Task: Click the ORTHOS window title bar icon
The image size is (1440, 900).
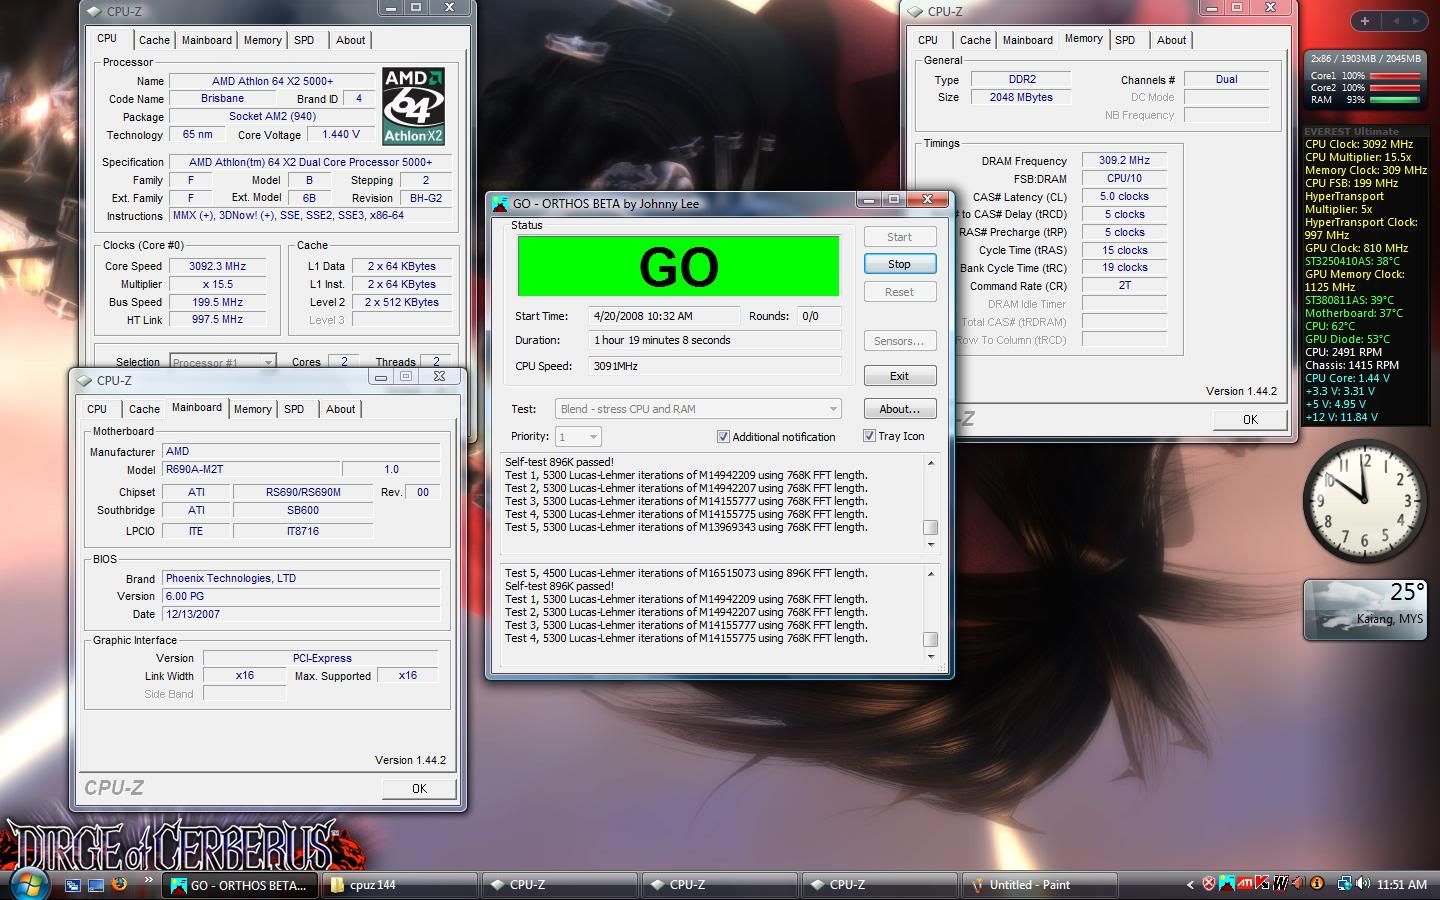Action: (x=501, y=203)
